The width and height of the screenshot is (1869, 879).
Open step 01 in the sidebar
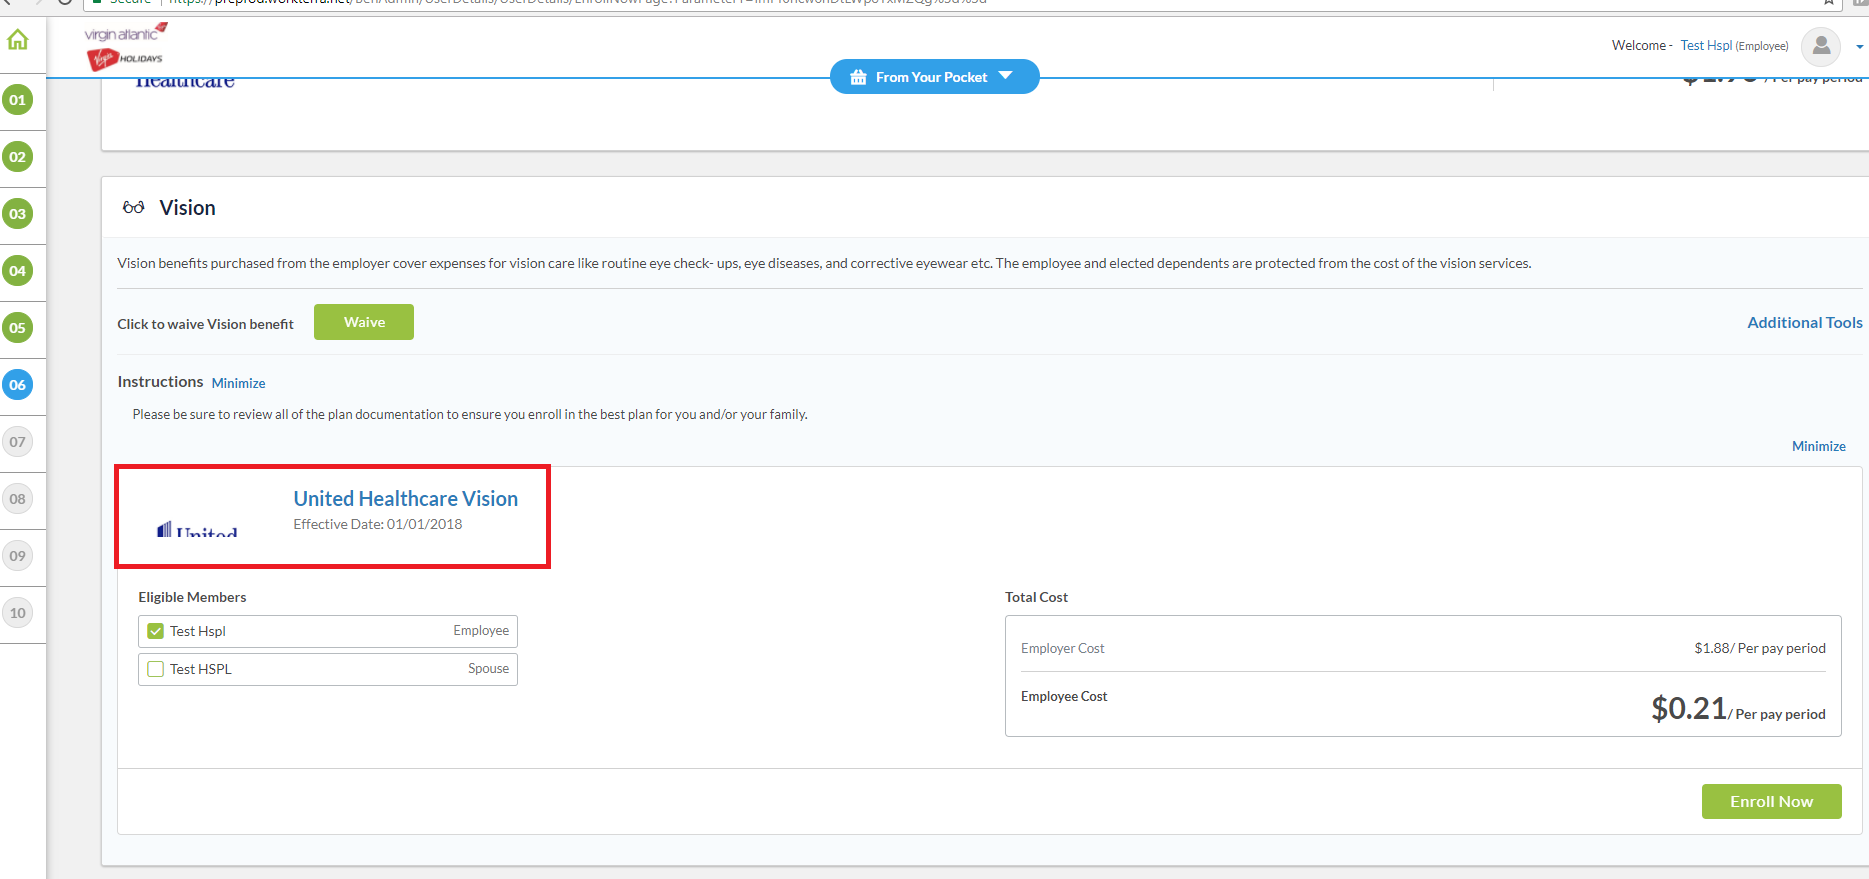[18, 100]
